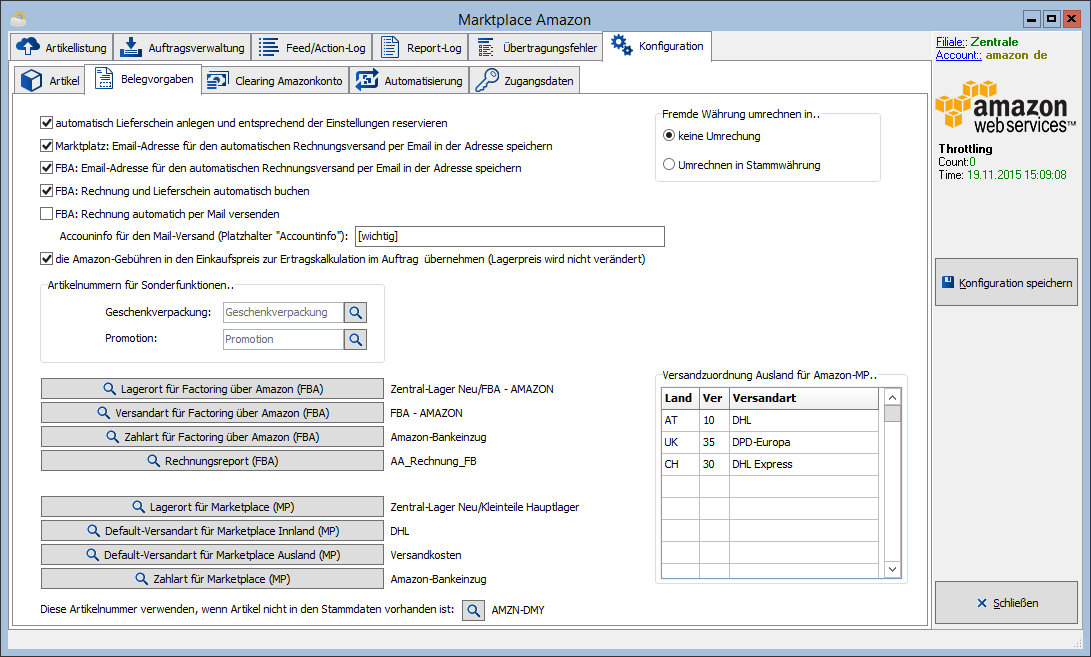Select the Belegvorgaben sub-tab
The height and width of the screenshot is (657, 1091).
click(143, 79)
